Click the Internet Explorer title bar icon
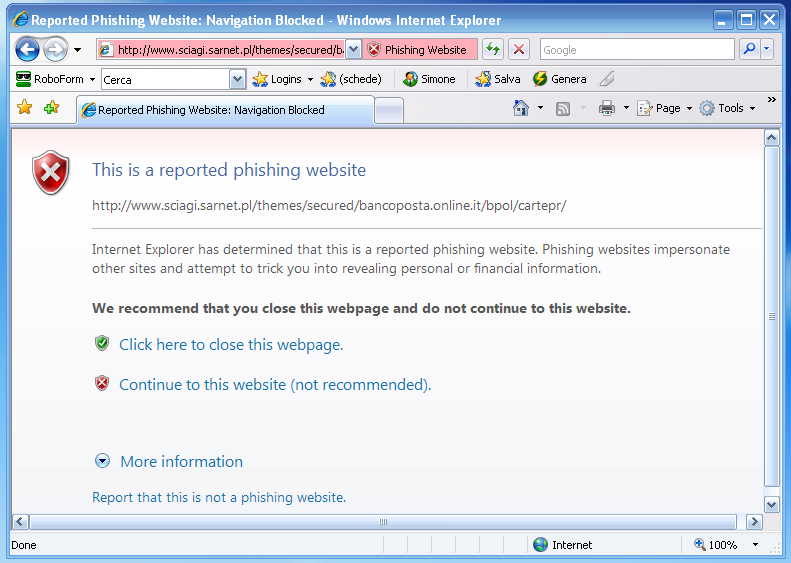 pyautogui.click(x=21, y=20)
